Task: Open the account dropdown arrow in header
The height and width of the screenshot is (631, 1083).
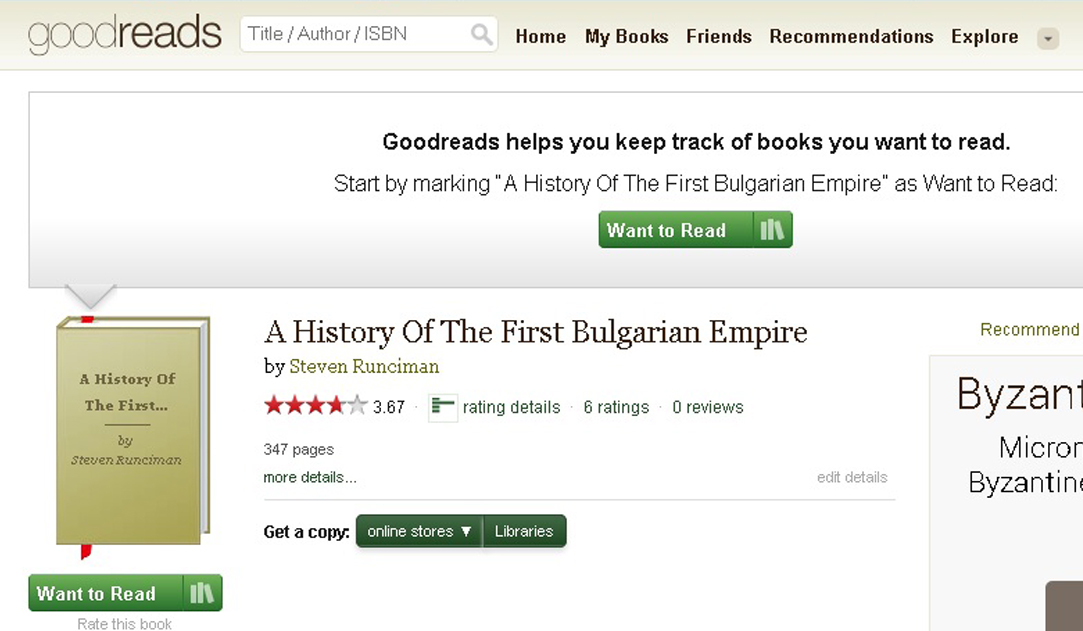Action: [x=1047, y=39]
